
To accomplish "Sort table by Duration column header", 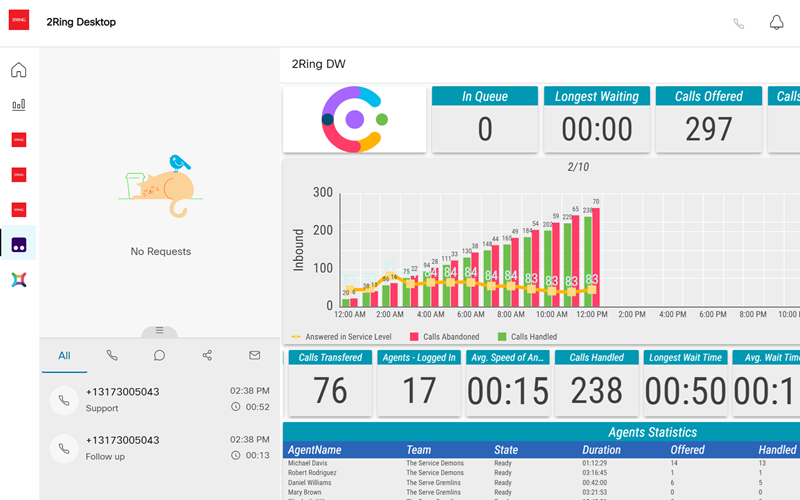I will 602,450.
